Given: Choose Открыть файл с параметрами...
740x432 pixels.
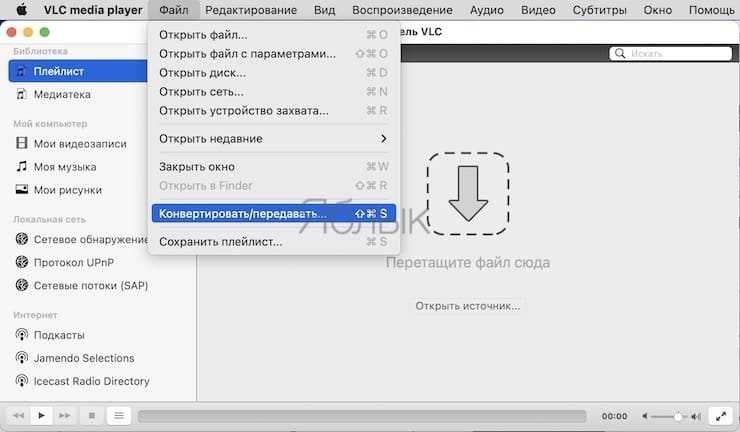Looking at the screenshot, I should 274,54.
